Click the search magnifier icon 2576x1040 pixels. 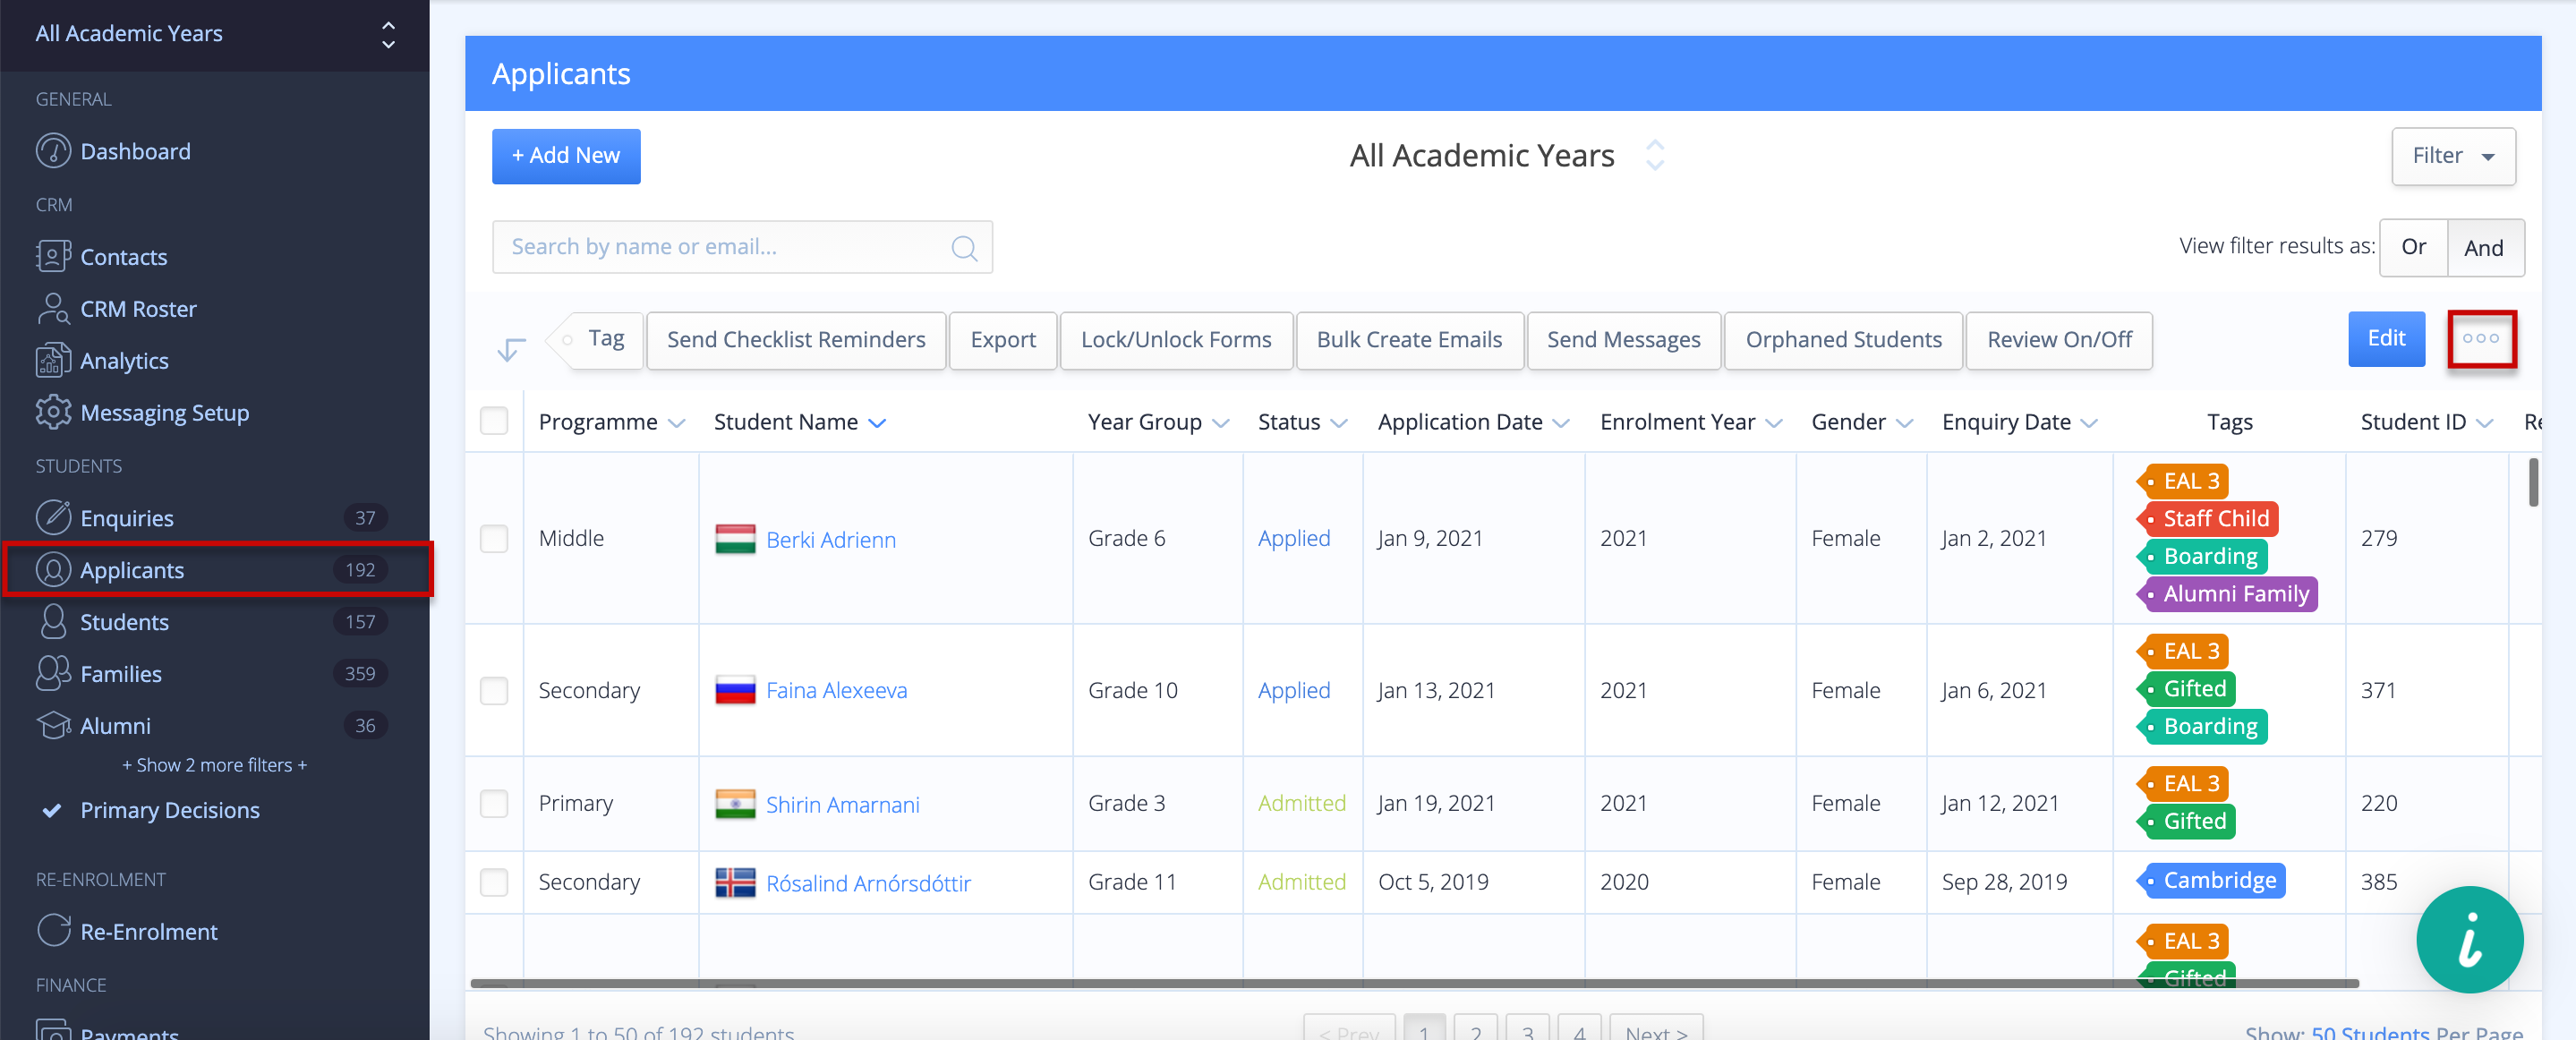(964, 247)
